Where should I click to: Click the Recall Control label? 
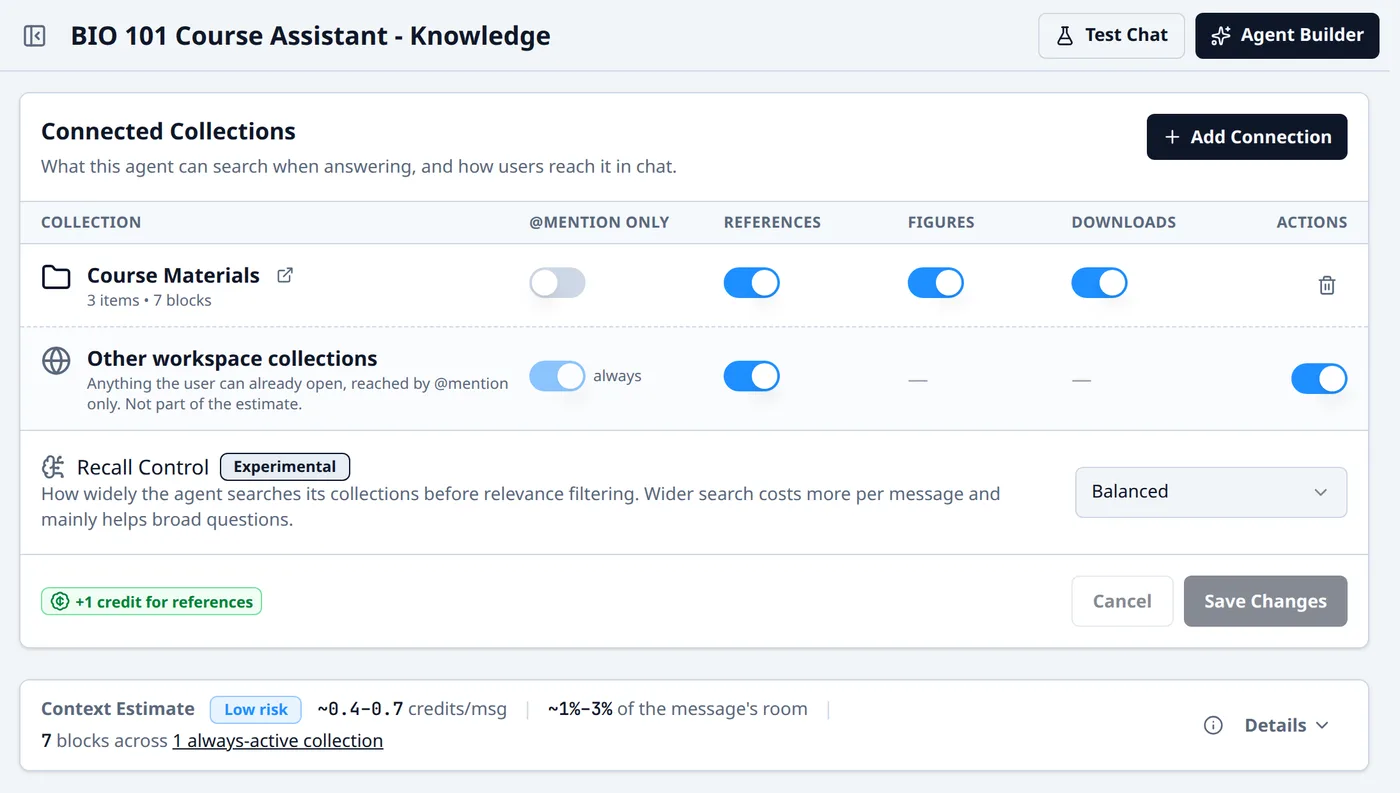(143, 467)
